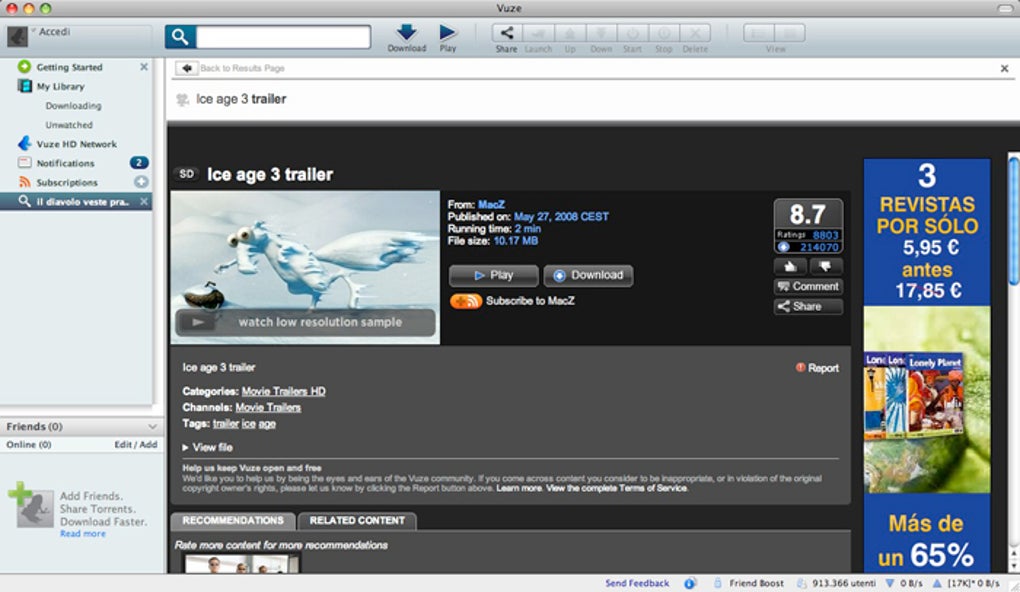Image resolution: width=1020 pixels, height=592 pixels.
Task: Click Edit / Add friends link
Action: coord(136,444)
